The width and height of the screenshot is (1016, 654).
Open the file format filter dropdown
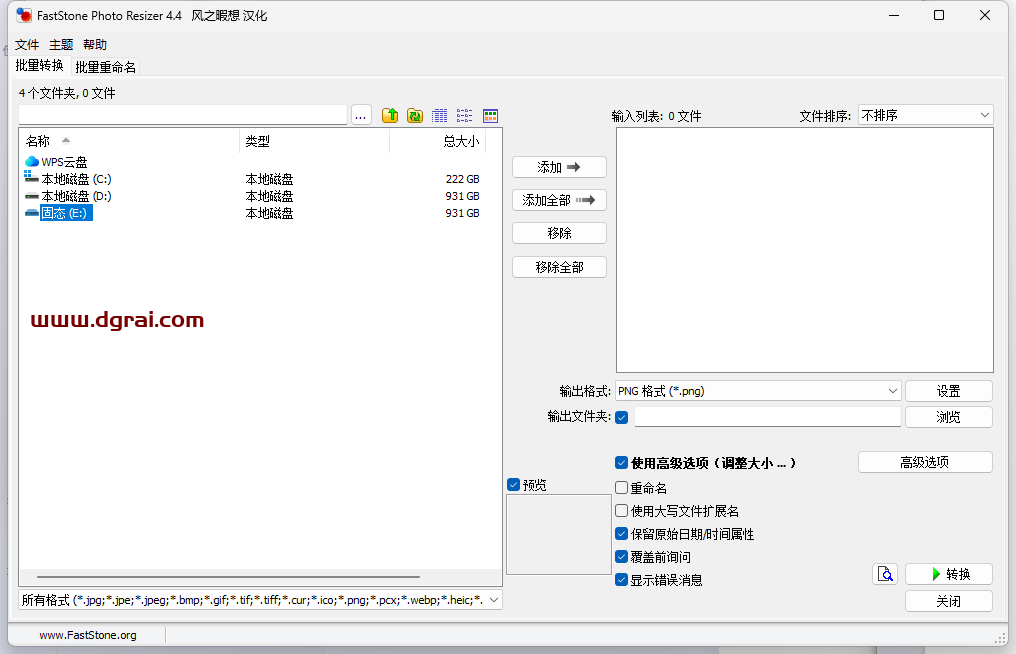(x=260, y=600)
